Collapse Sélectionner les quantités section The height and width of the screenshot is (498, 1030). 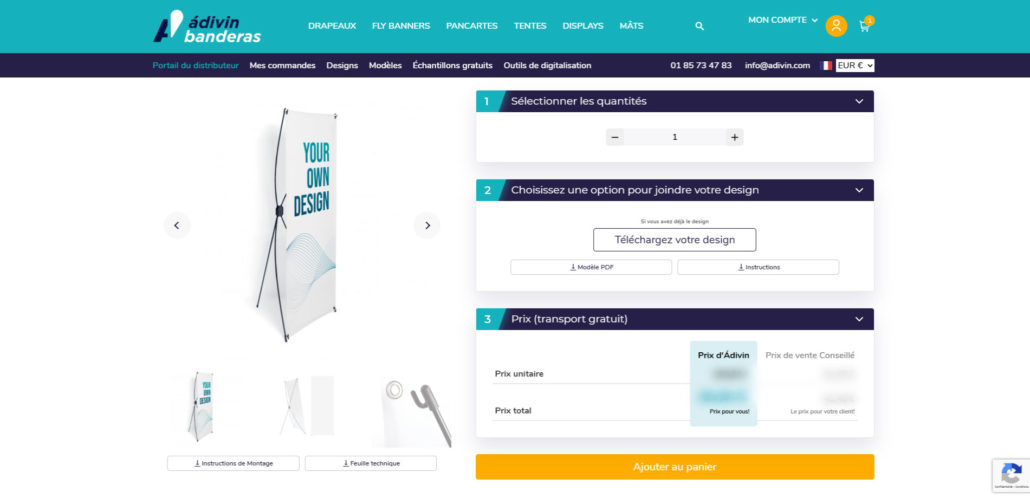click(x=859, y=101)
